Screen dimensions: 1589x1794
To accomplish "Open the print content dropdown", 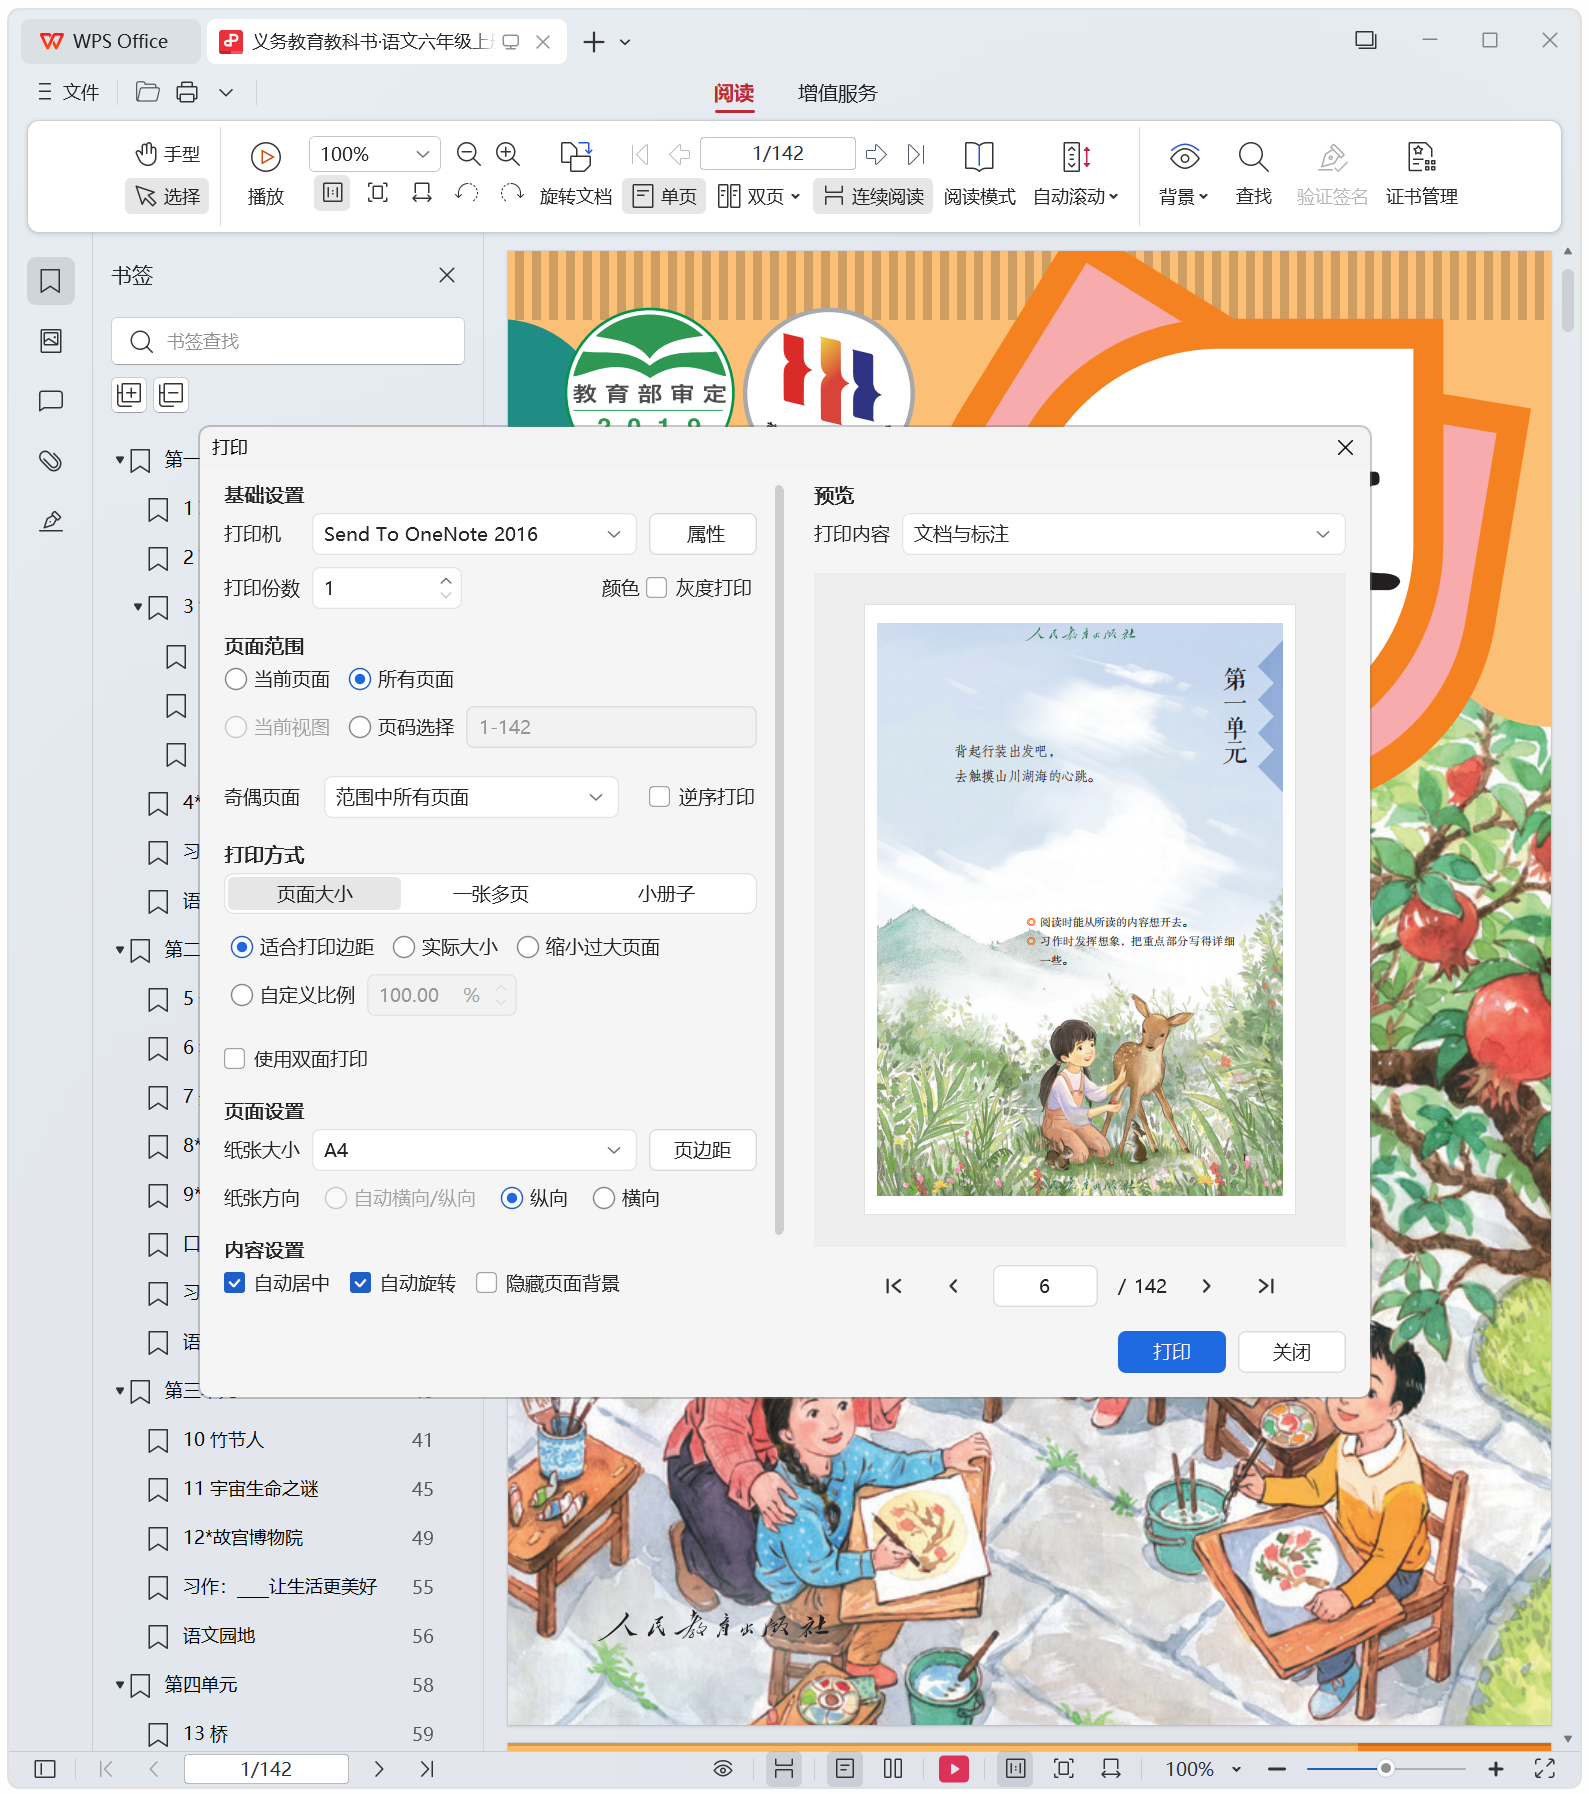I will [x=1123, y=534].
